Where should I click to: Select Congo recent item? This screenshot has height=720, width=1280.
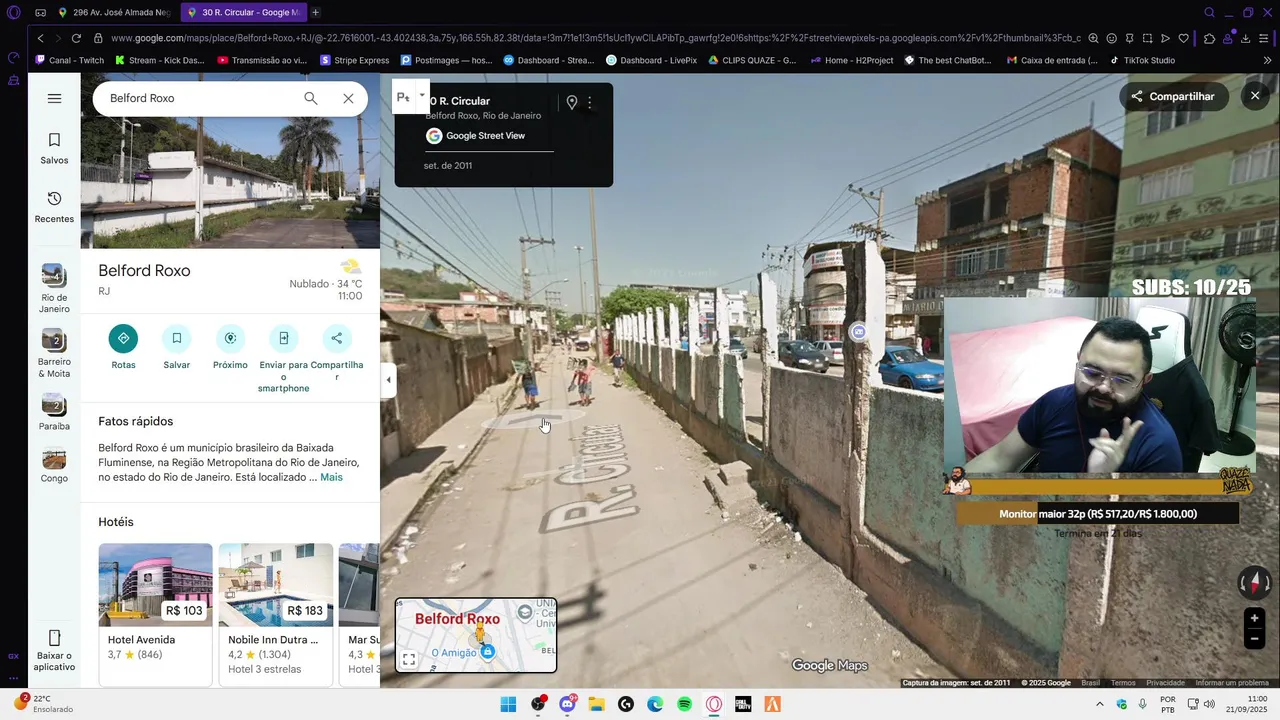[54, 465]
